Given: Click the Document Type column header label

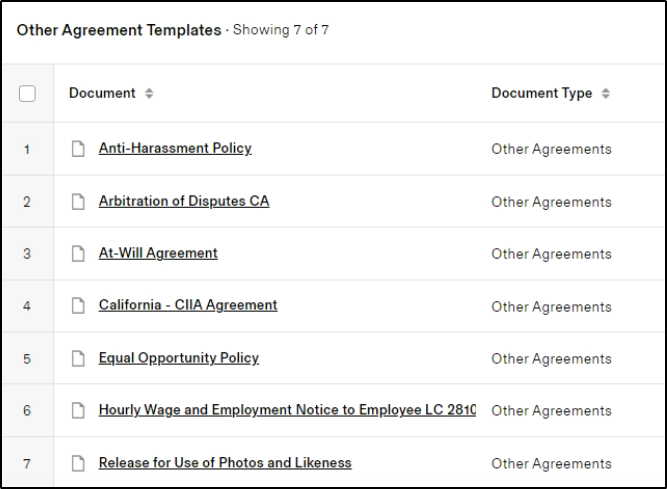Looking at the screenshot, I should tap(542, 93).
